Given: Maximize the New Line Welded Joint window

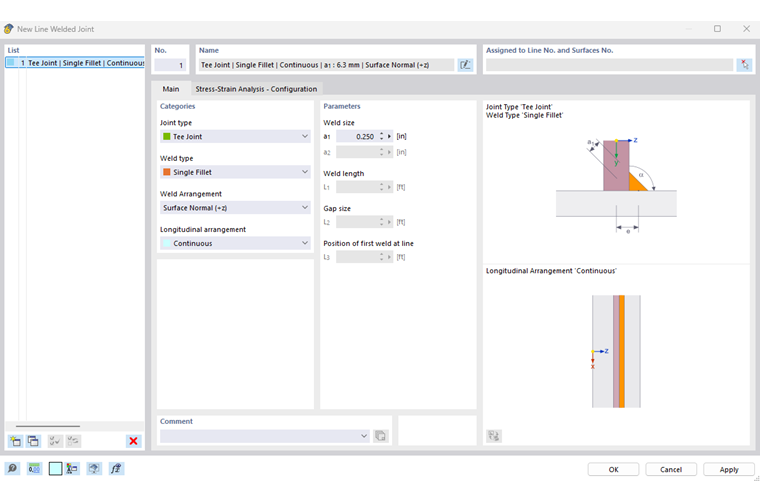Looking at the screenshot, I should point(717,29).
